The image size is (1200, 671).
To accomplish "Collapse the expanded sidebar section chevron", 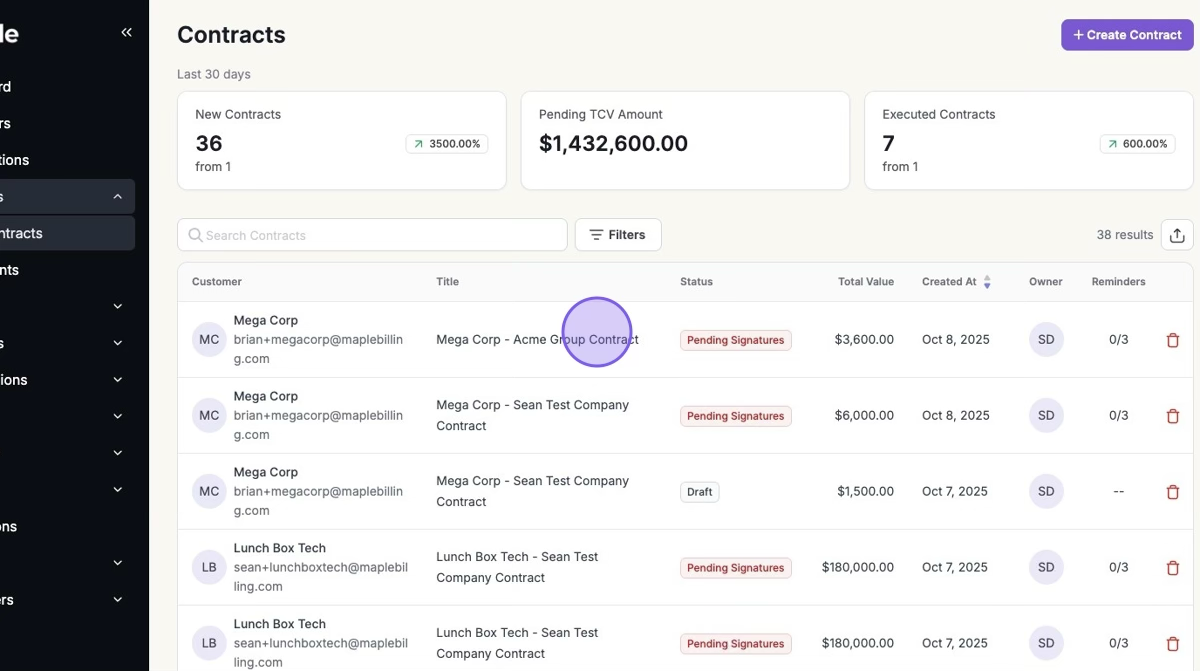I will coord(117,197).
